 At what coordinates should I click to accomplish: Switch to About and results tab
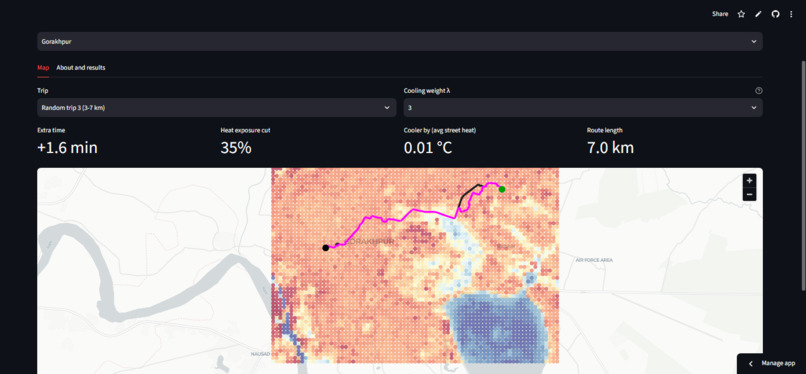[x=81, y=67]
